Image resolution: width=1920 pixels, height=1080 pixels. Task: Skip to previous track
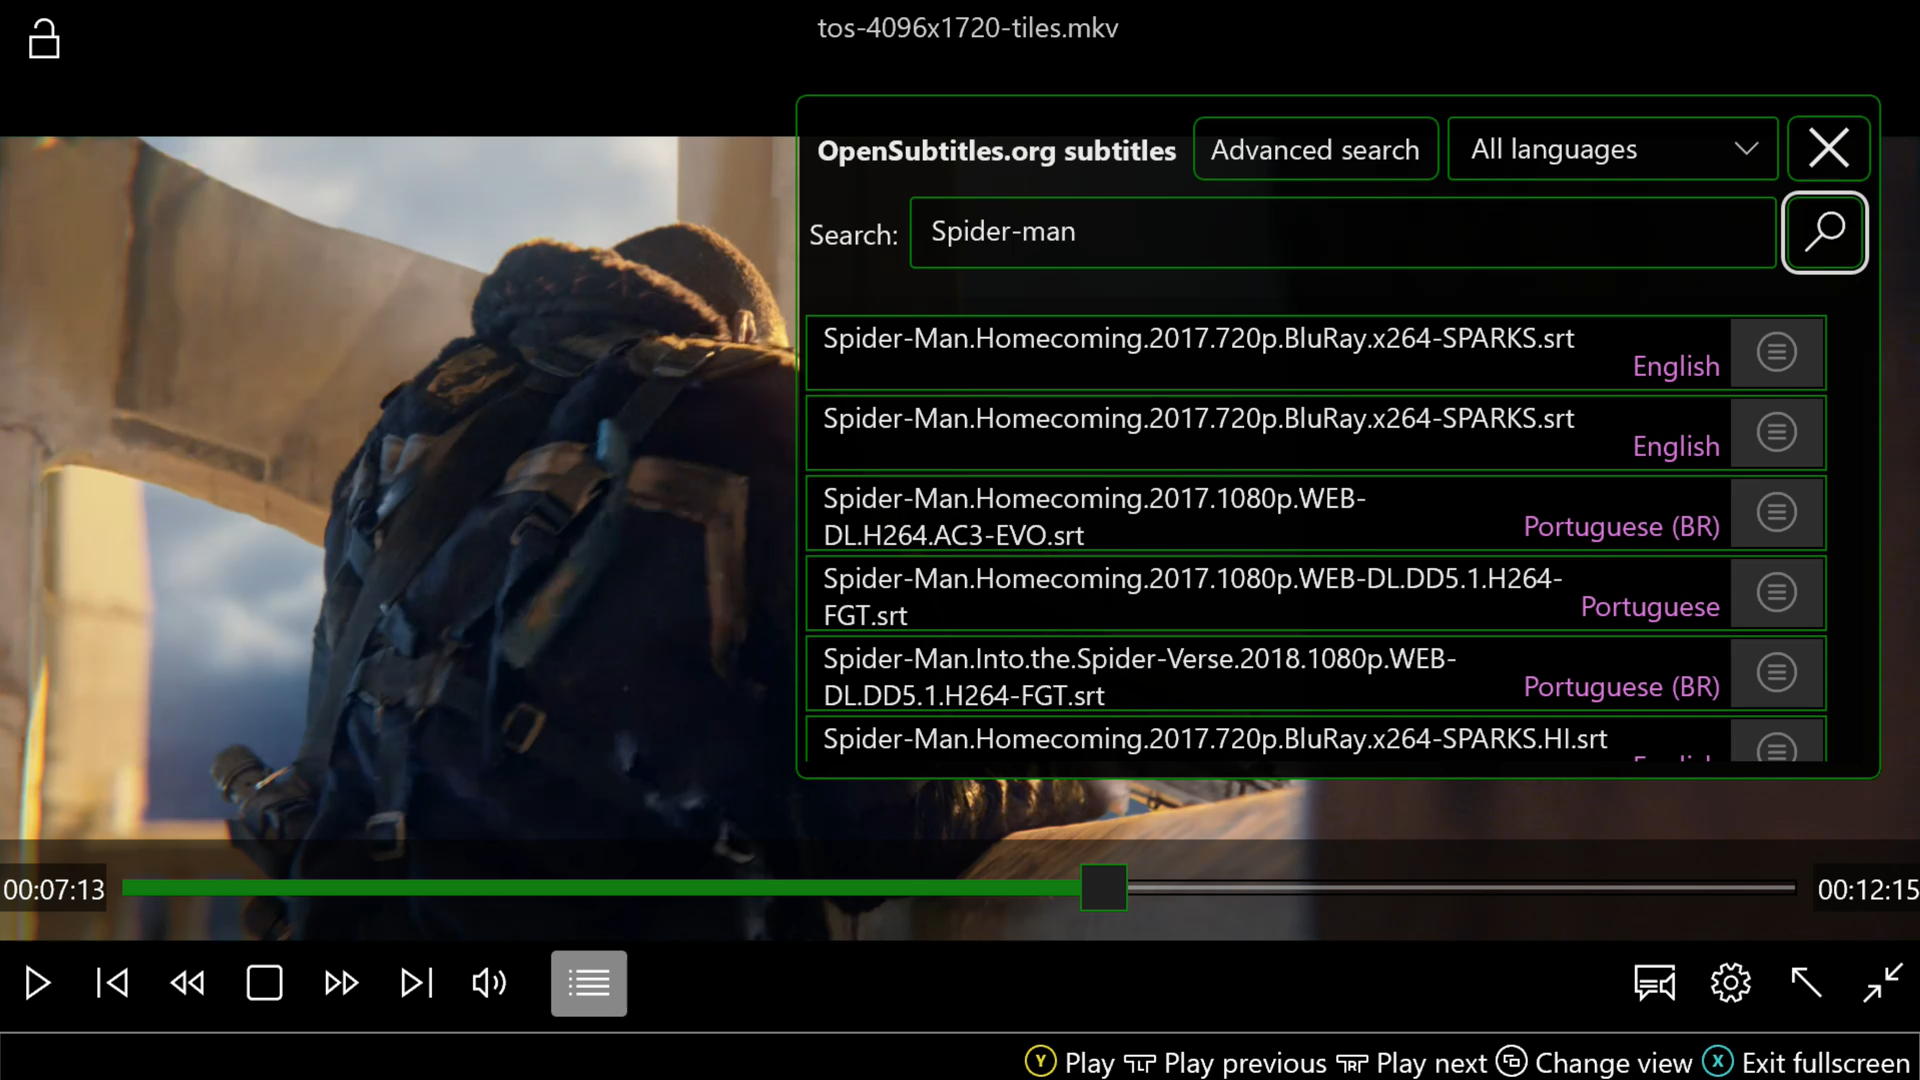coord(112,983)
